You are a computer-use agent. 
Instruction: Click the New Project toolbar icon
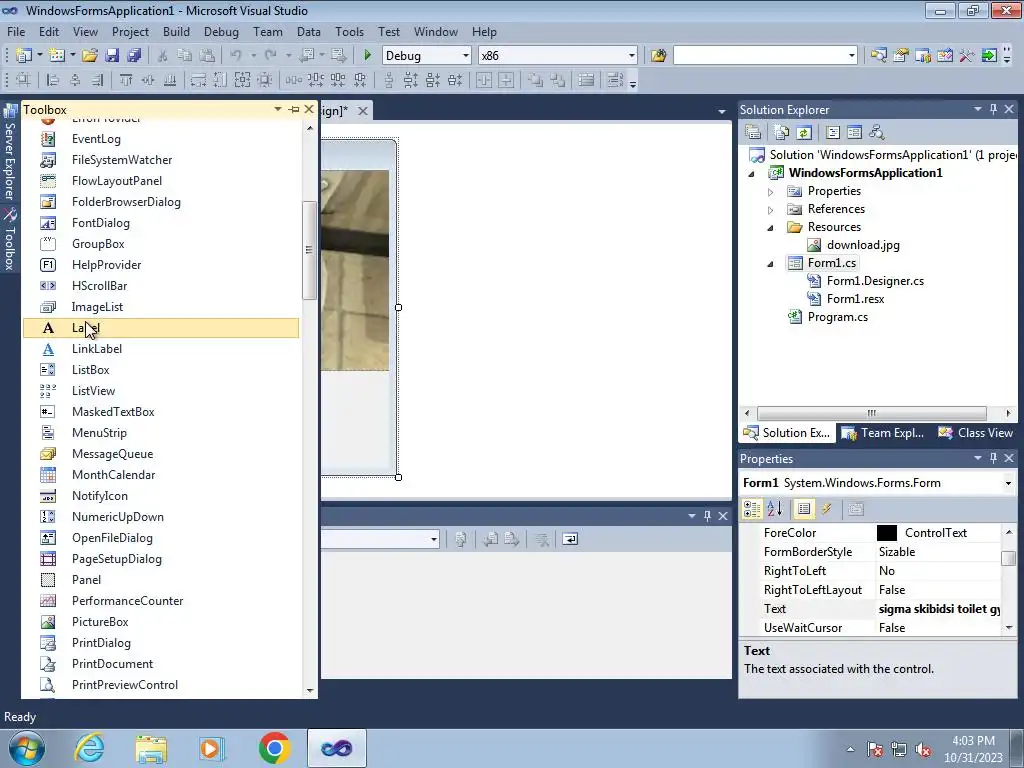point(24,56)
